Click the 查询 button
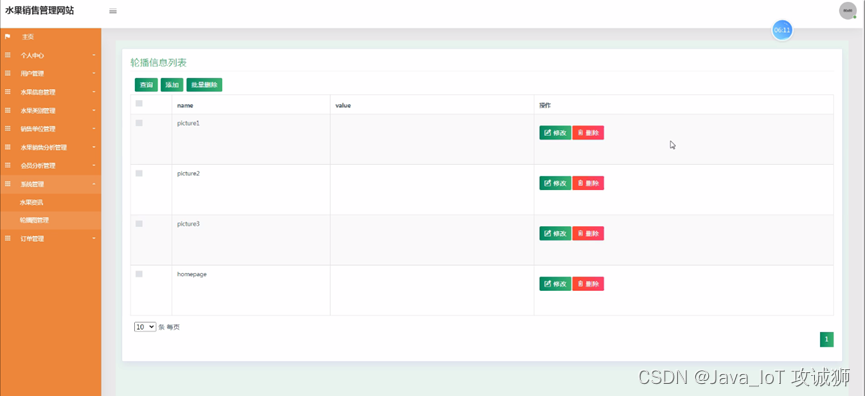This screenshot has width=865, height=396. click(146, 85)
